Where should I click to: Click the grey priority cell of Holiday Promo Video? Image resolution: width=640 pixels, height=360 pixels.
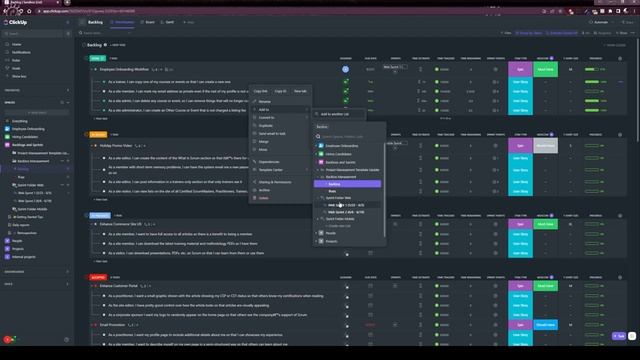545,146
